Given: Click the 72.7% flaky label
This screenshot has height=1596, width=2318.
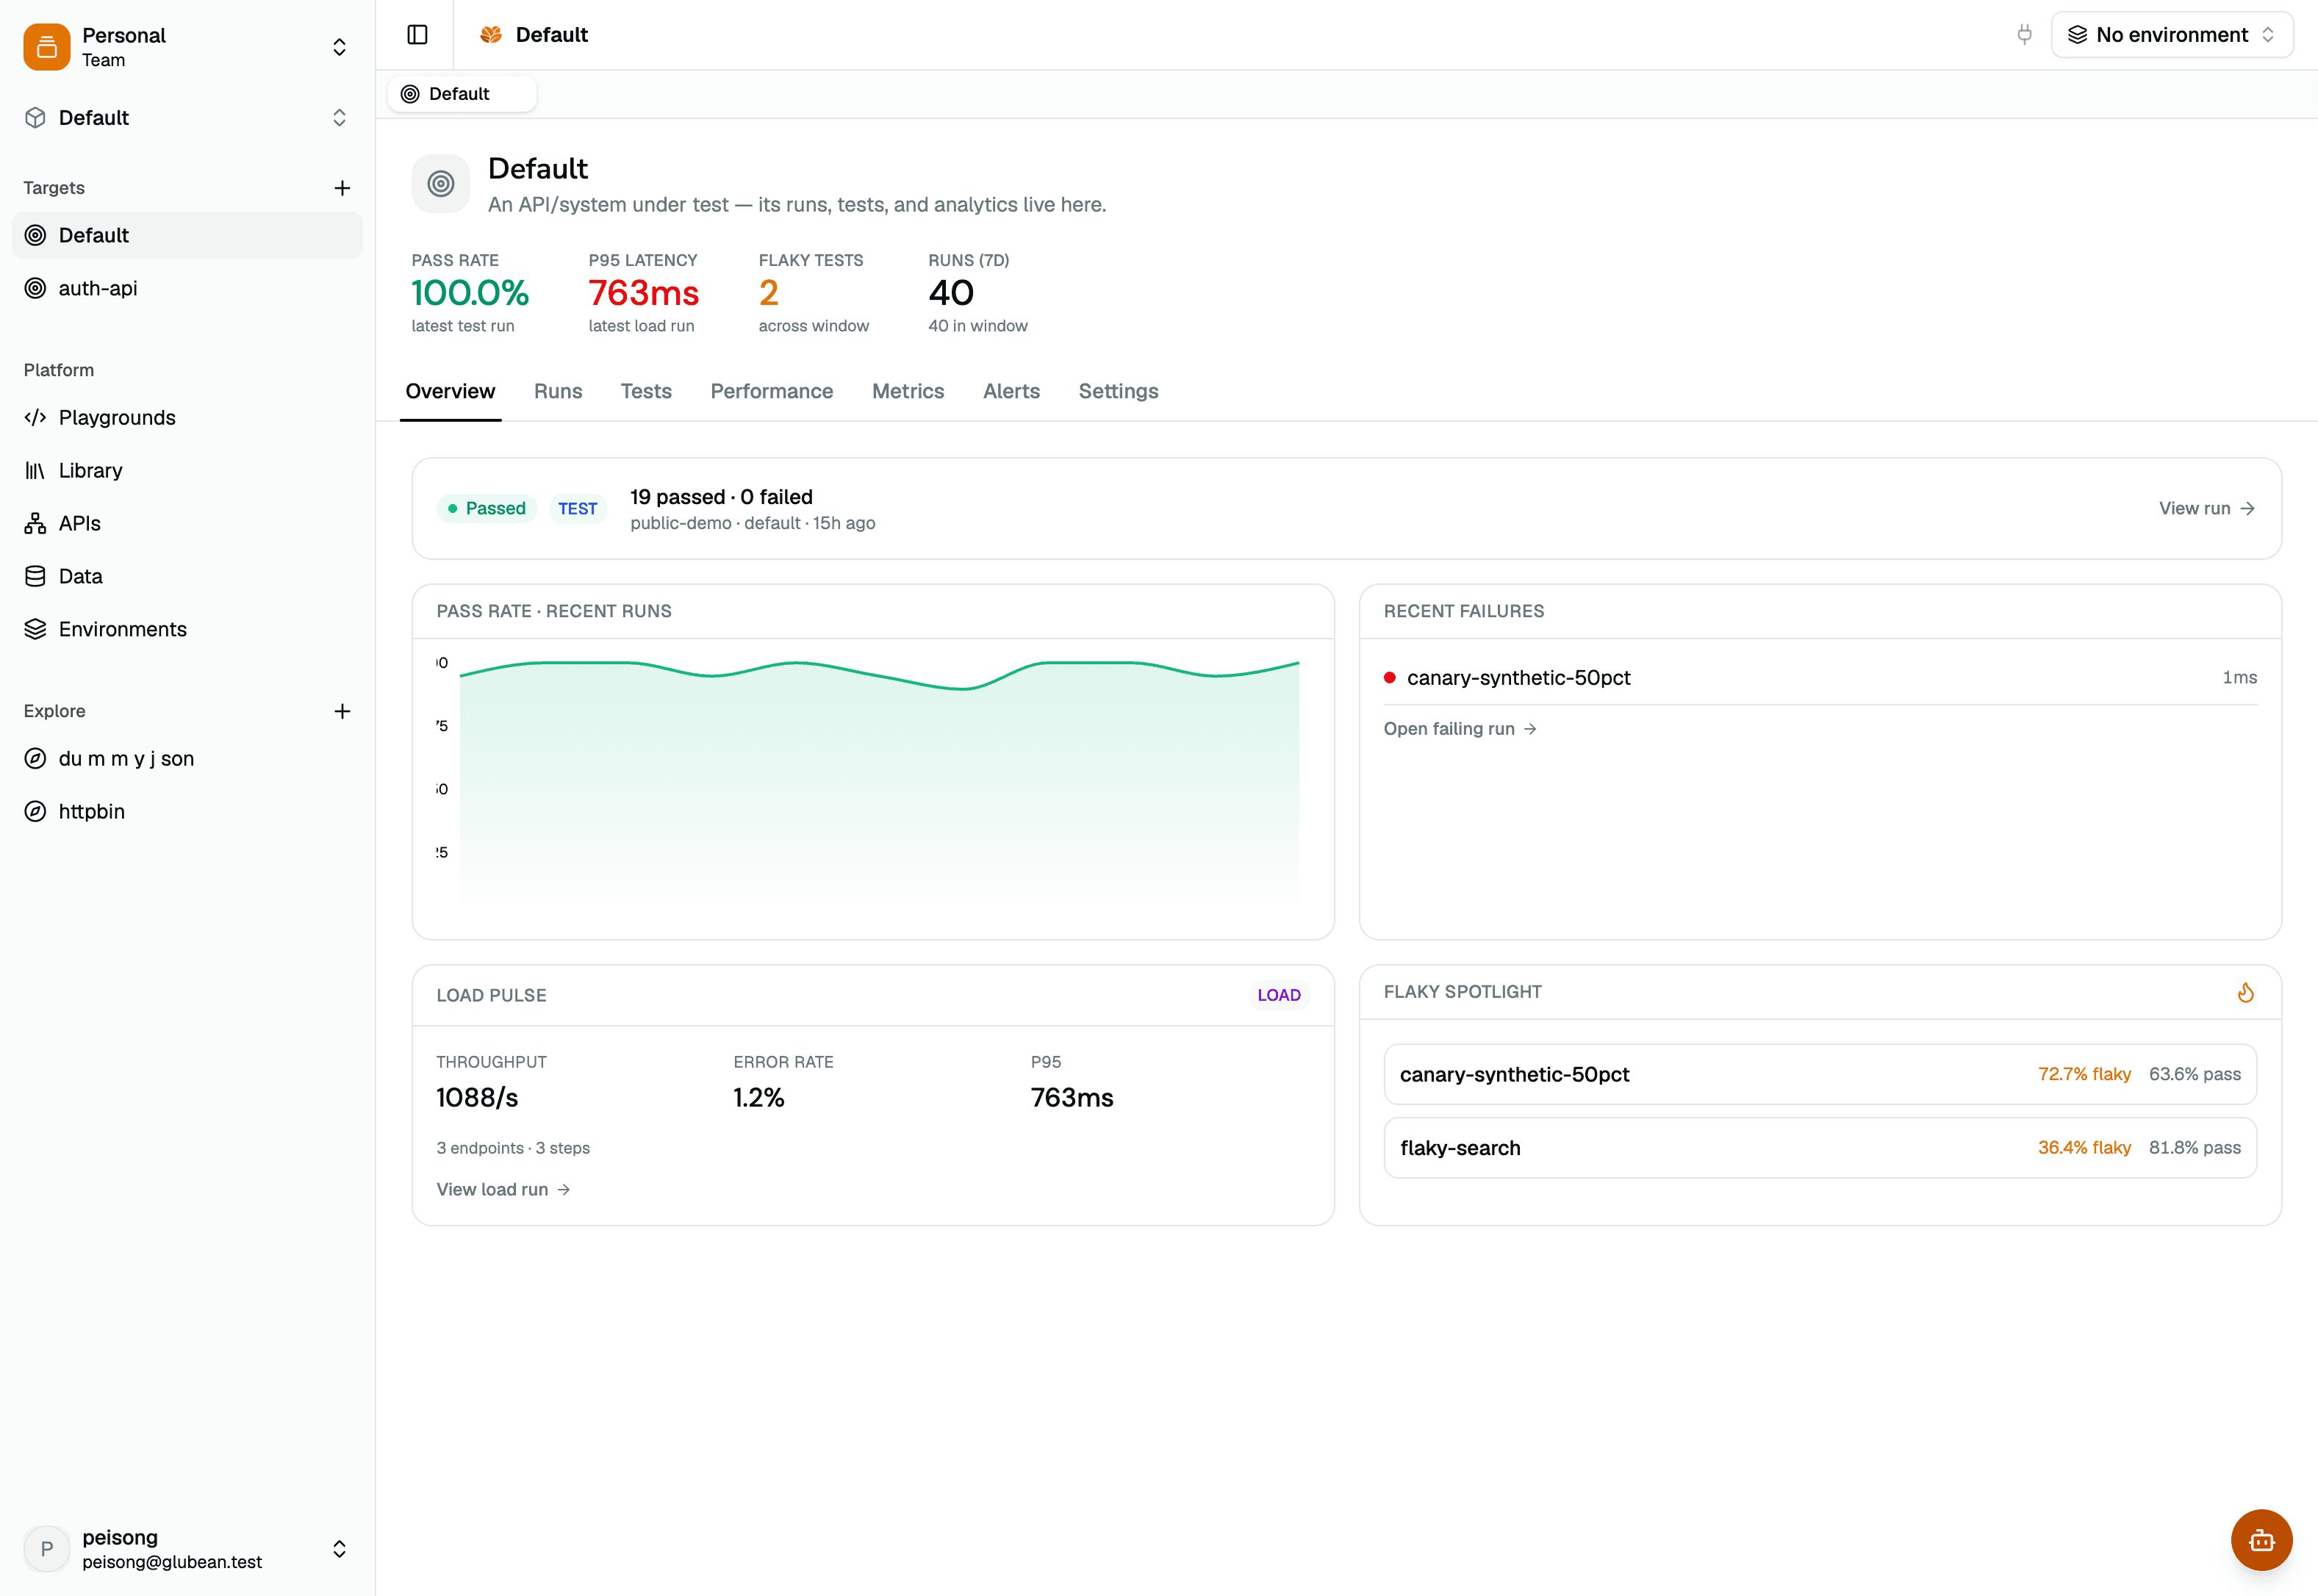Looking at the screenshot, I should [2084, 1074].
